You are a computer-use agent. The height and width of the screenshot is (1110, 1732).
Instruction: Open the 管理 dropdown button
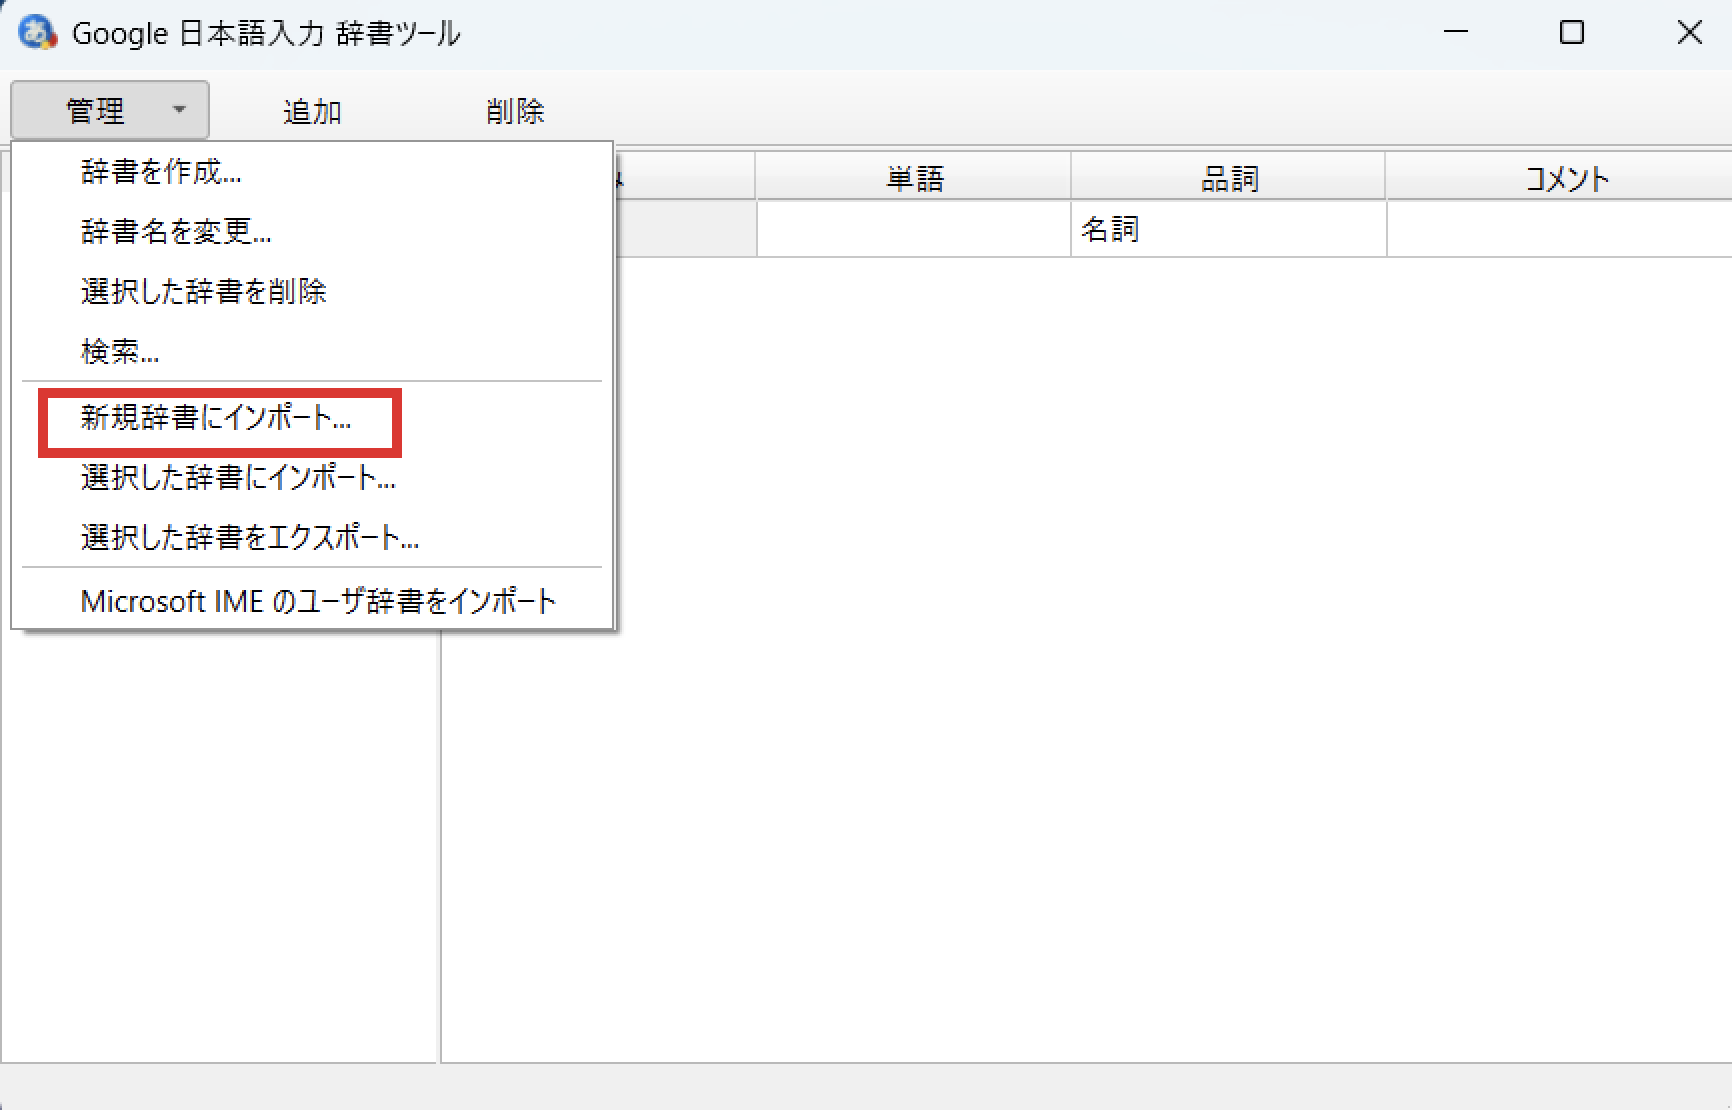110,110
